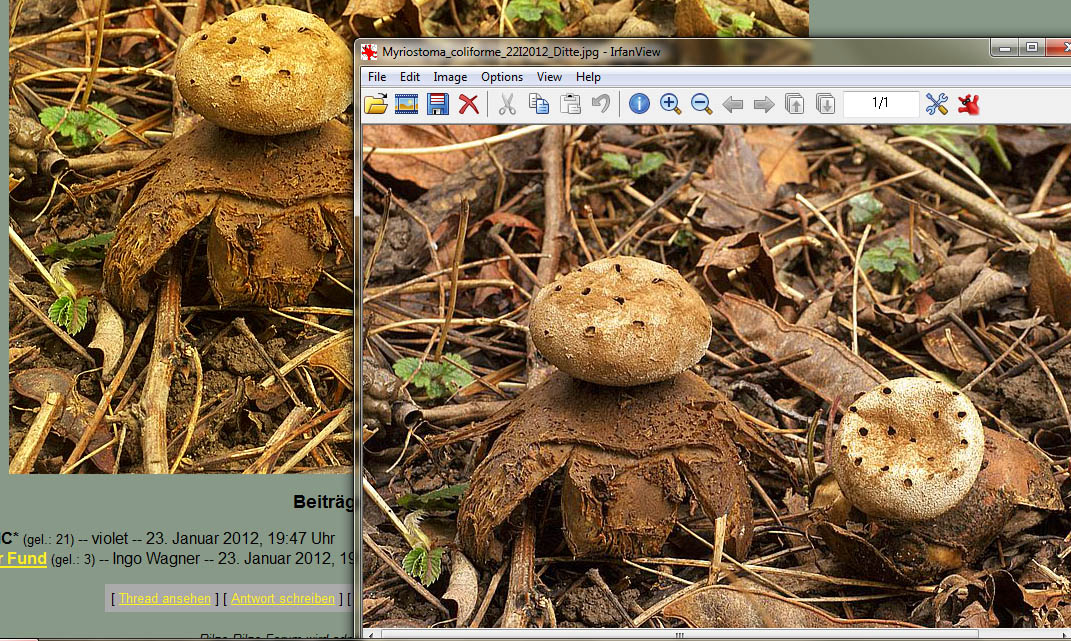Click the IrfanView horizontal scrollbar at the bottom

[x=680, y=636]
